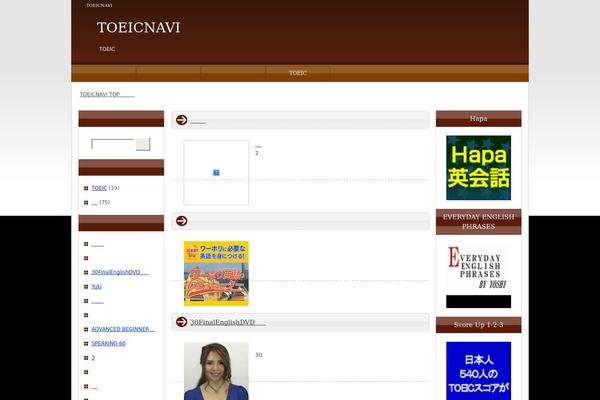Click the square bullet icon beside TOEIC (19)
The height and width of the screenshot is (400, 600).
[86, 188]
